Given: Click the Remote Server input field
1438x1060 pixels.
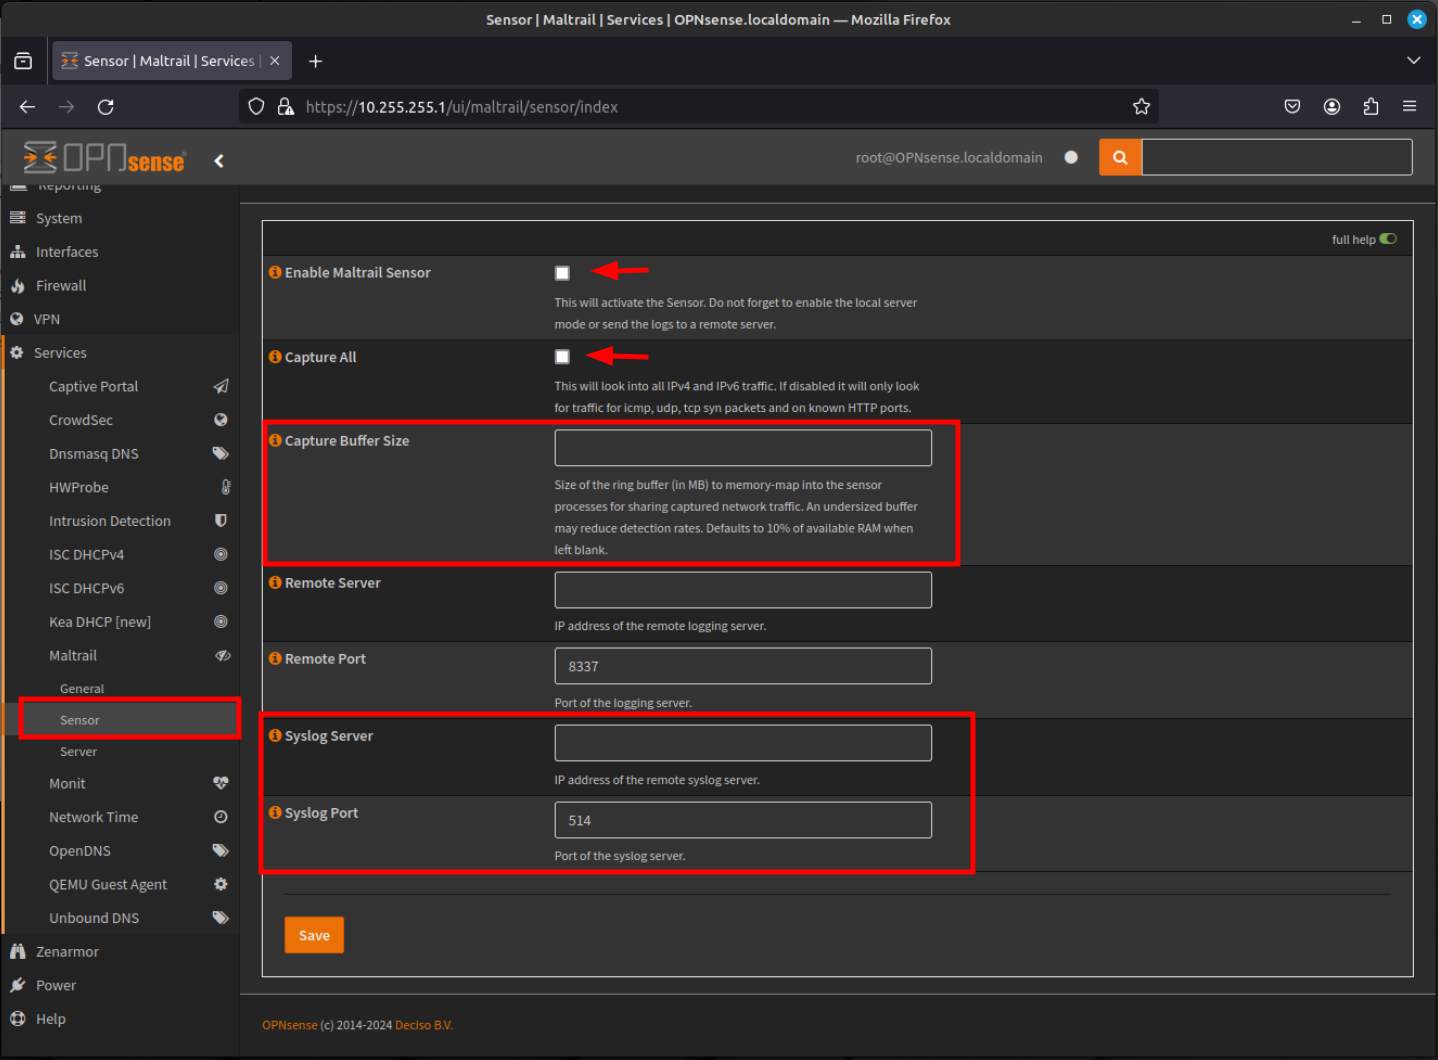Looking at the screenshot, I should click(x=743, y=590).
